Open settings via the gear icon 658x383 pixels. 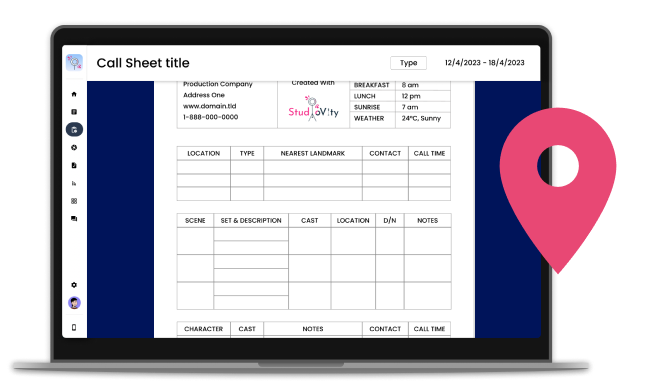click(x=74, y=285)
